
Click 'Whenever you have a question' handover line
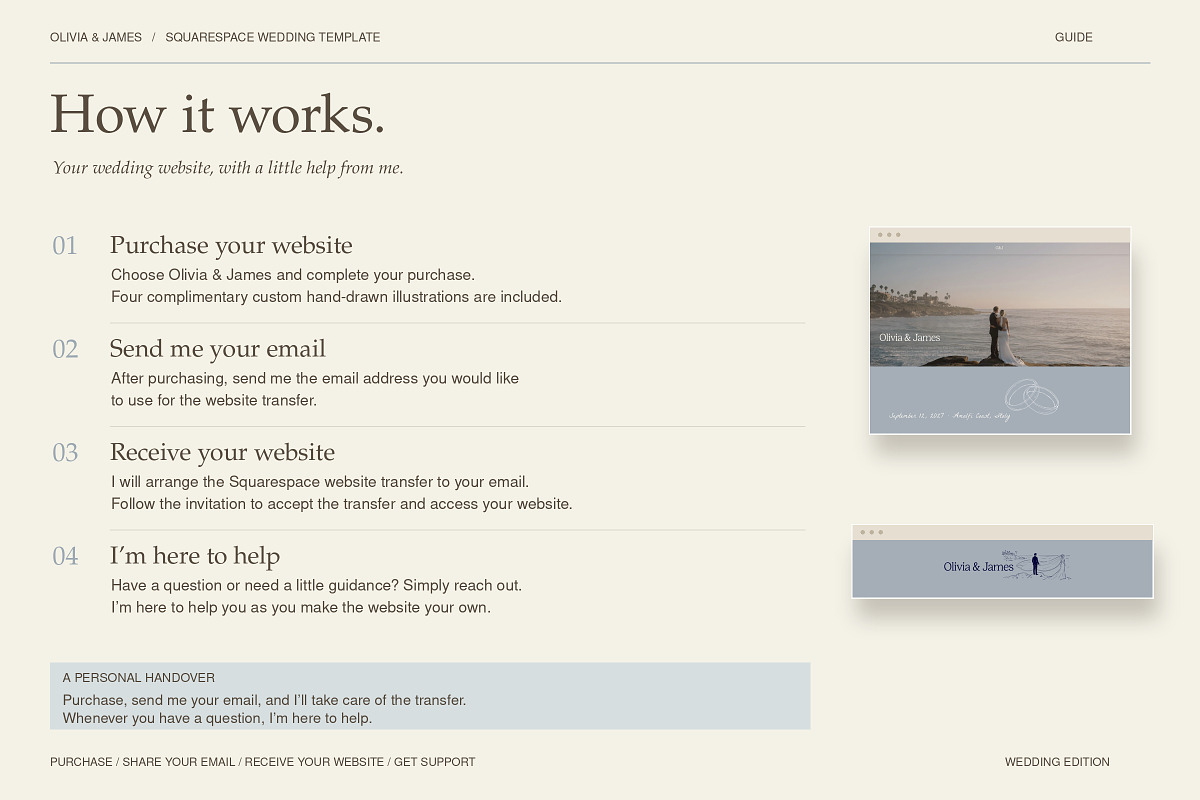[217, 718]
